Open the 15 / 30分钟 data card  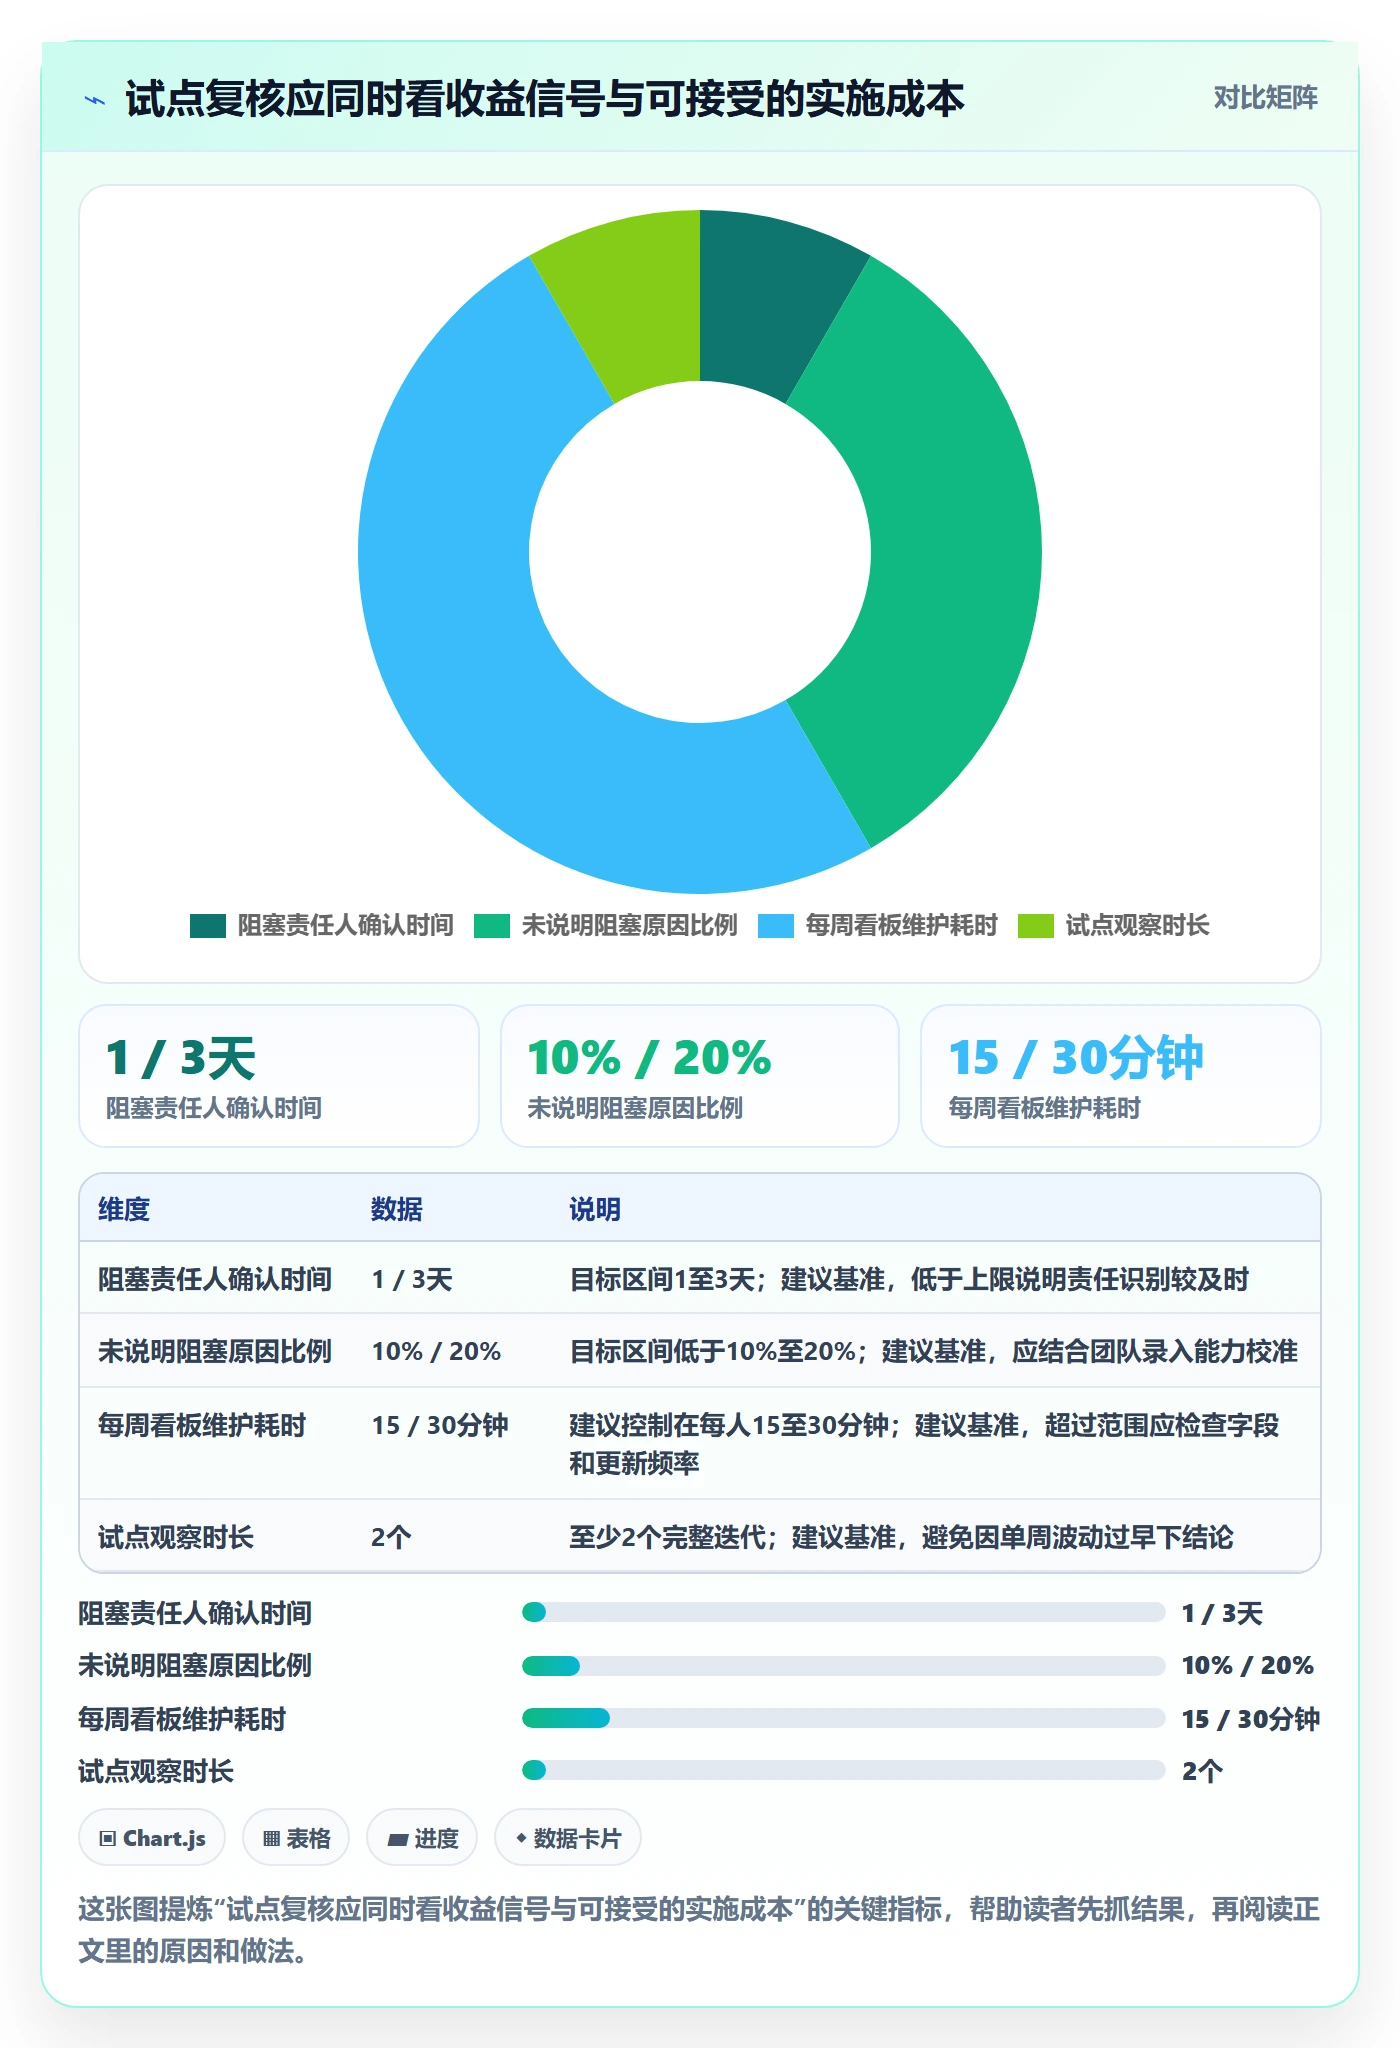1121,1076
